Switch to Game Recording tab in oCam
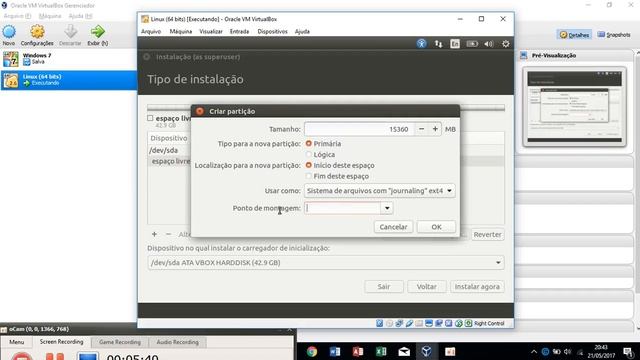Screen dimensions: 640x360 tap(120, 342)
